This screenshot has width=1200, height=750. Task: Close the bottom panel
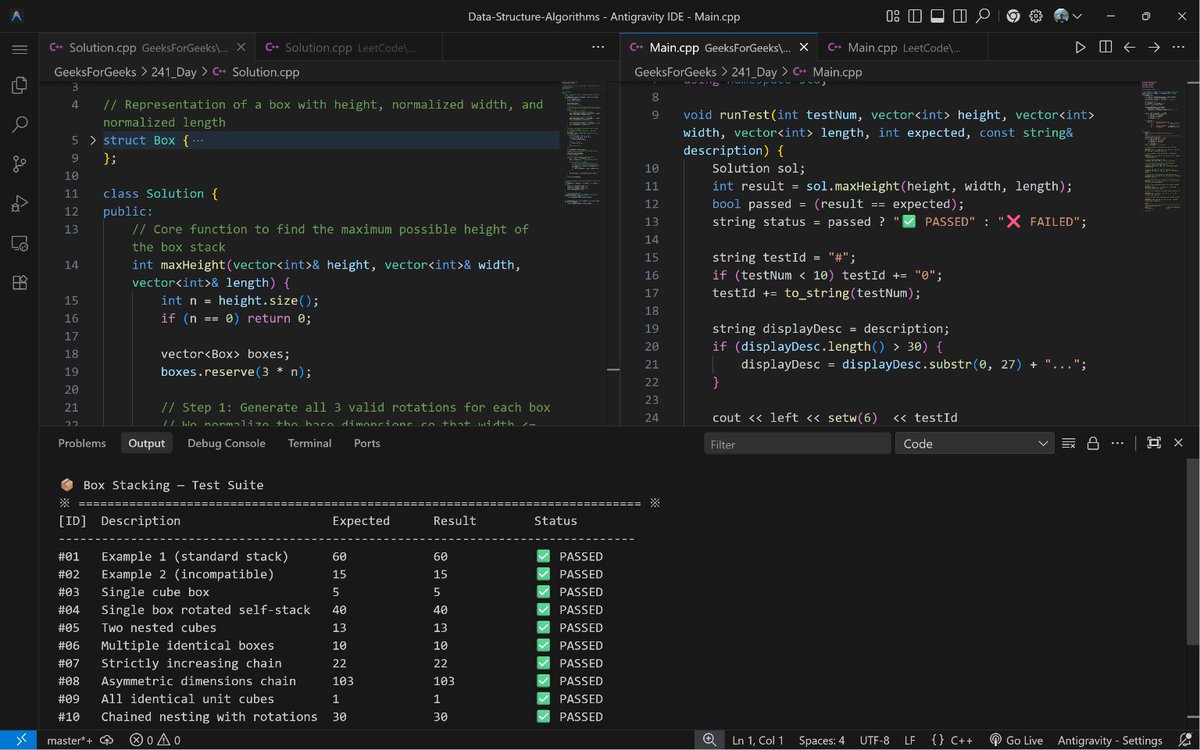[x=1178, y=443]
